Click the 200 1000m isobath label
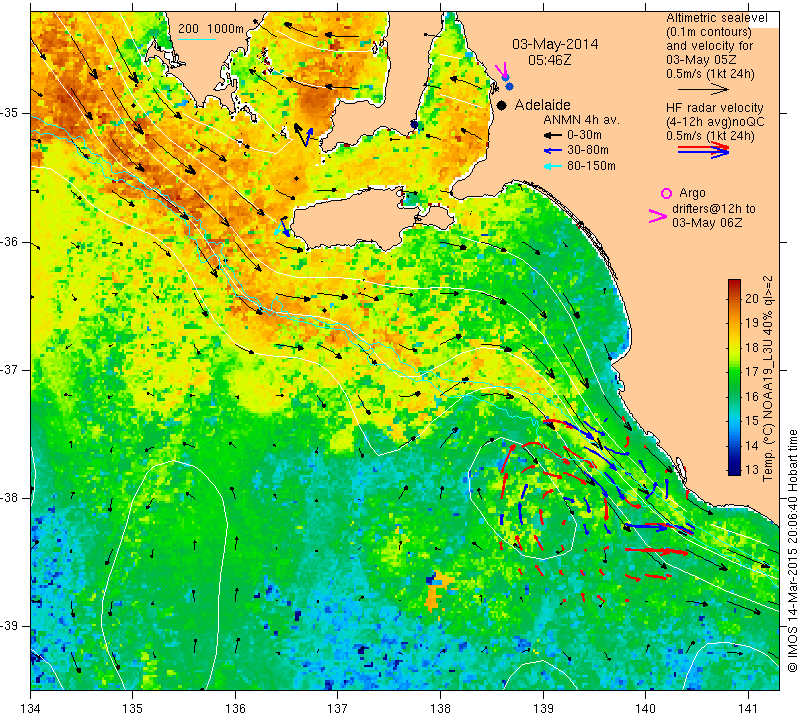This screenshot has width=800, height=720. [x=211, y=29]
